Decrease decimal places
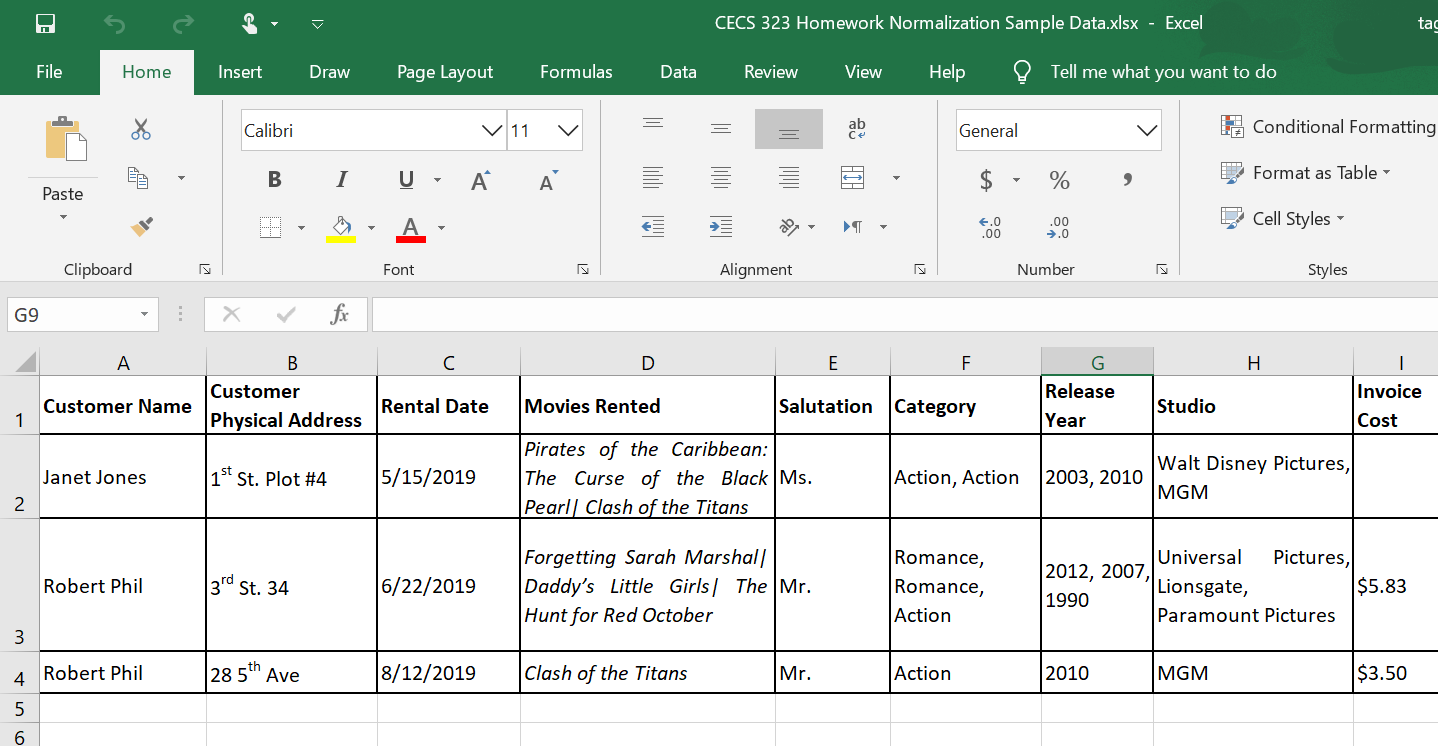1438x746 pixels. pyautogui.click(x=1060, y=228)
